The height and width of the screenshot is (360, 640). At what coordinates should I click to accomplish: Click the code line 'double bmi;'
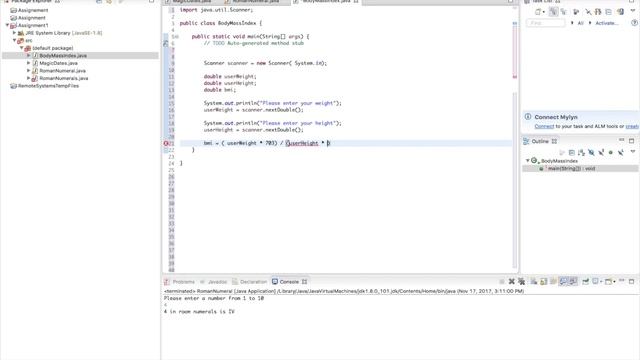220,90
